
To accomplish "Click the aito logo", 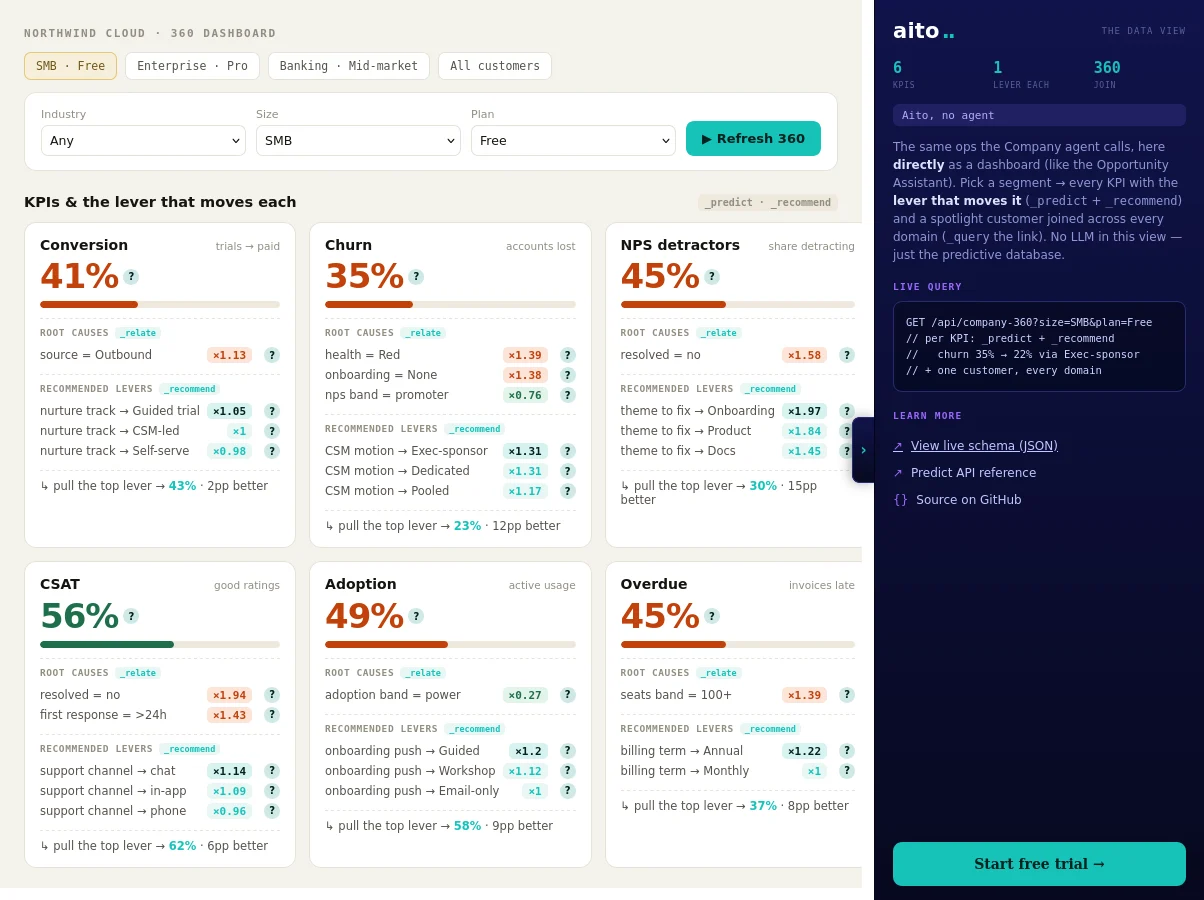I will 923,31.
